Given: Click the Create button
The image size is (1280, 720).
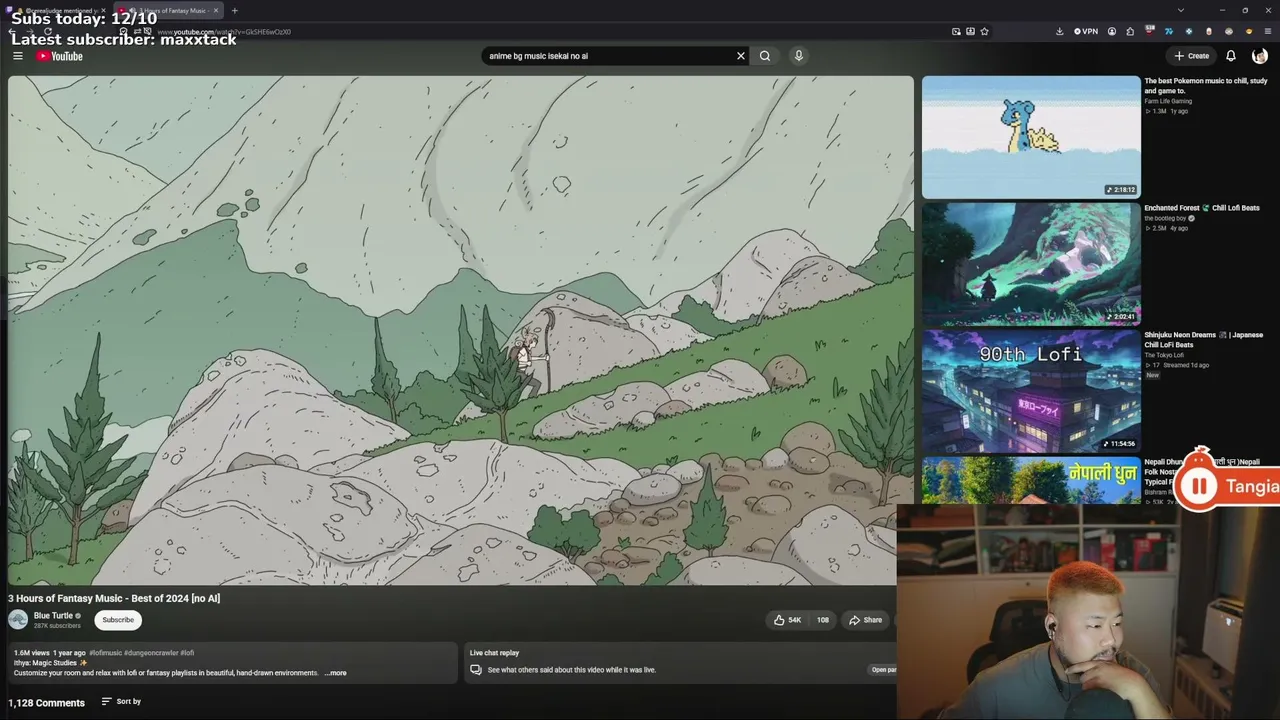Looking at the screenshot, I should 1191,56.
